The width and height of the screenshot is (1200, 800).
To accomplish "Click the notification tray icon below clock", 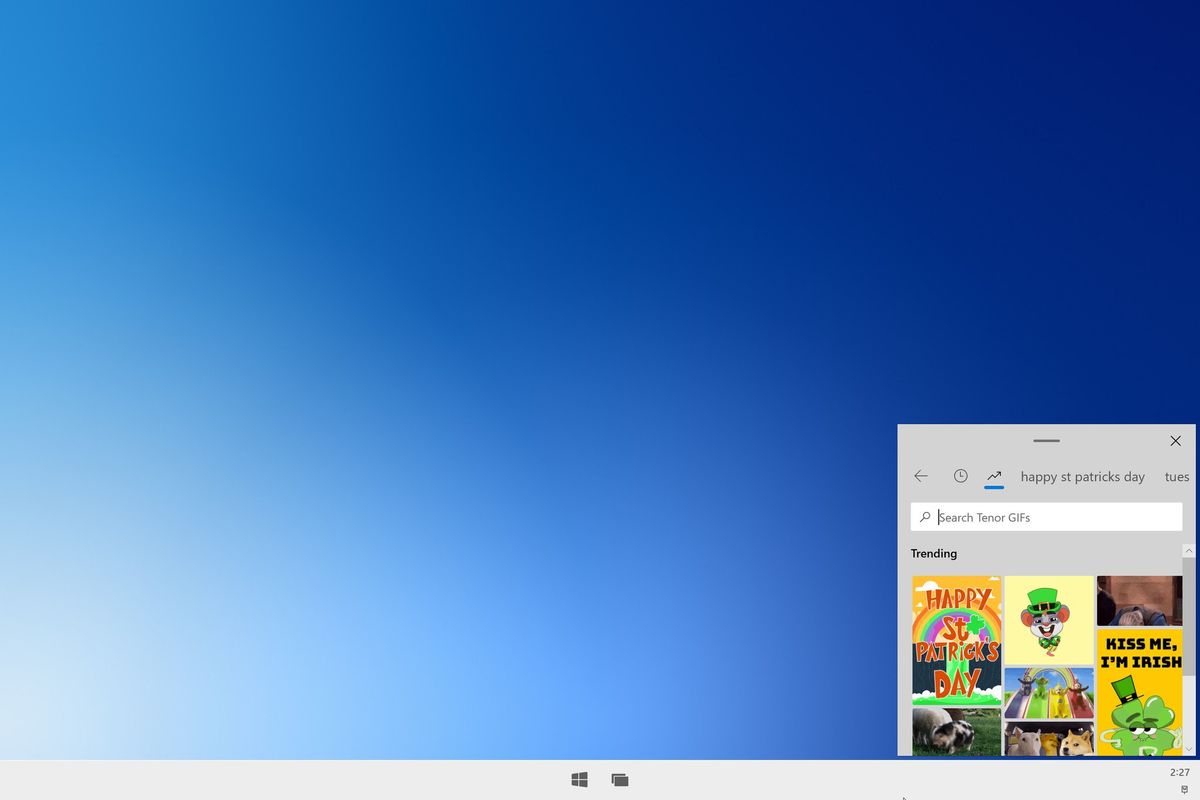I will coord(1184,789).
